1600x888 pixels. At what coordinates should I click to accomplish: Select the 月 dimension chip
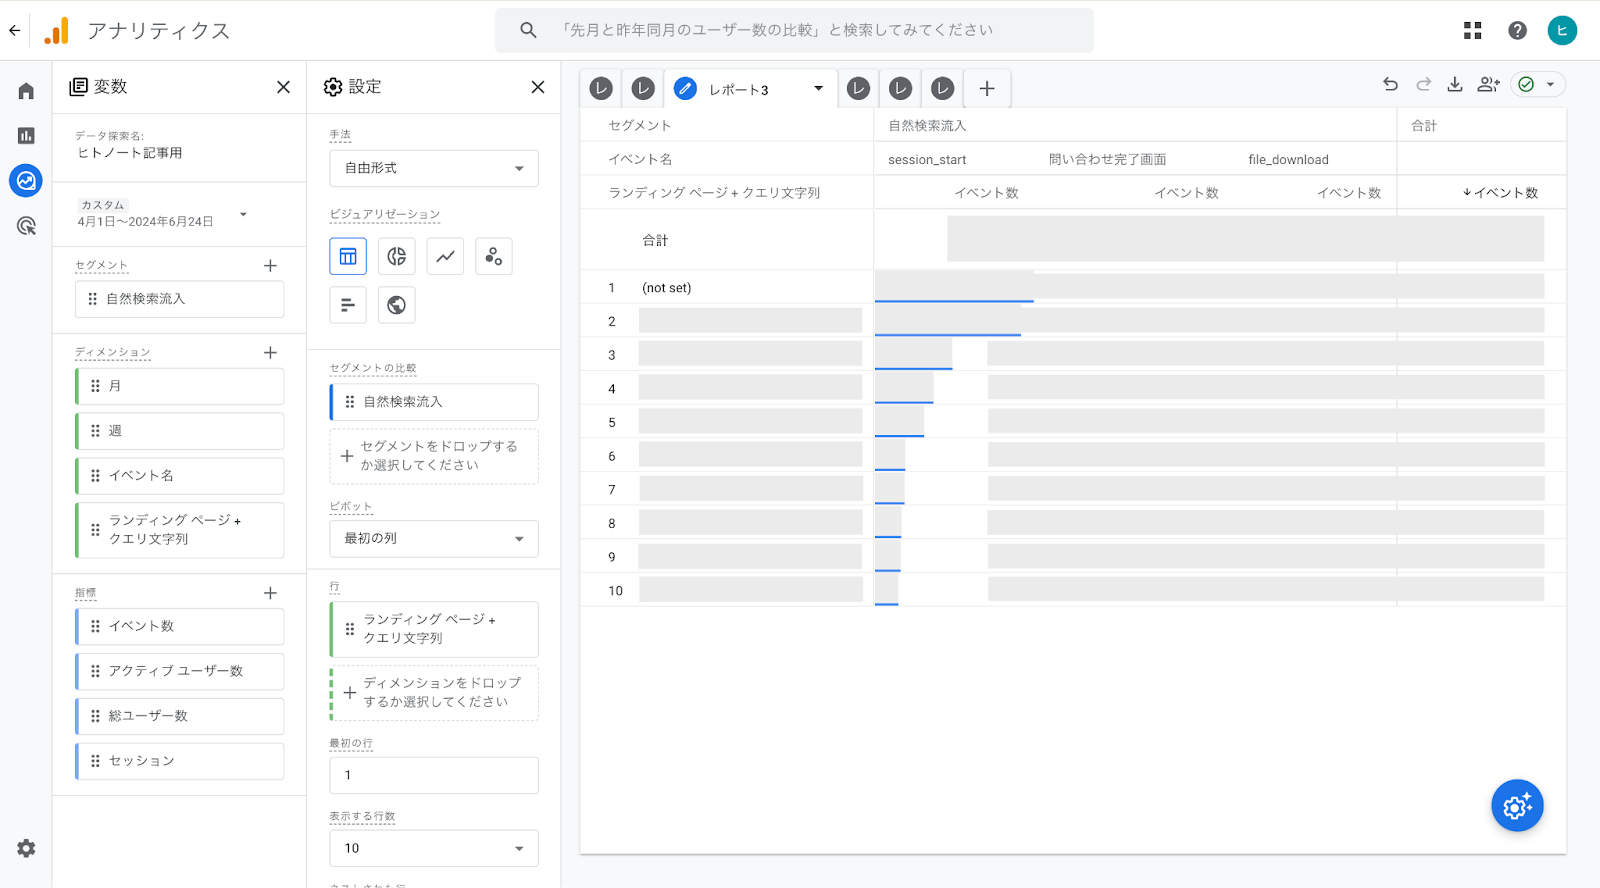179,386
